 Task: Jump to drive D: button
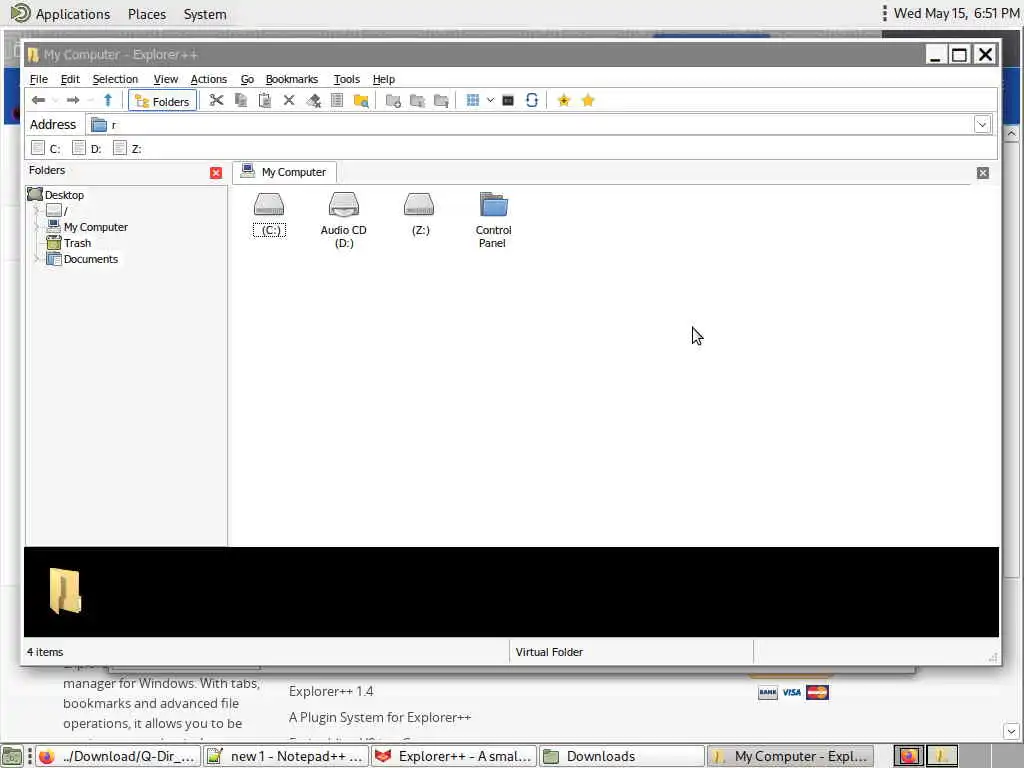(x=87, y=148)
